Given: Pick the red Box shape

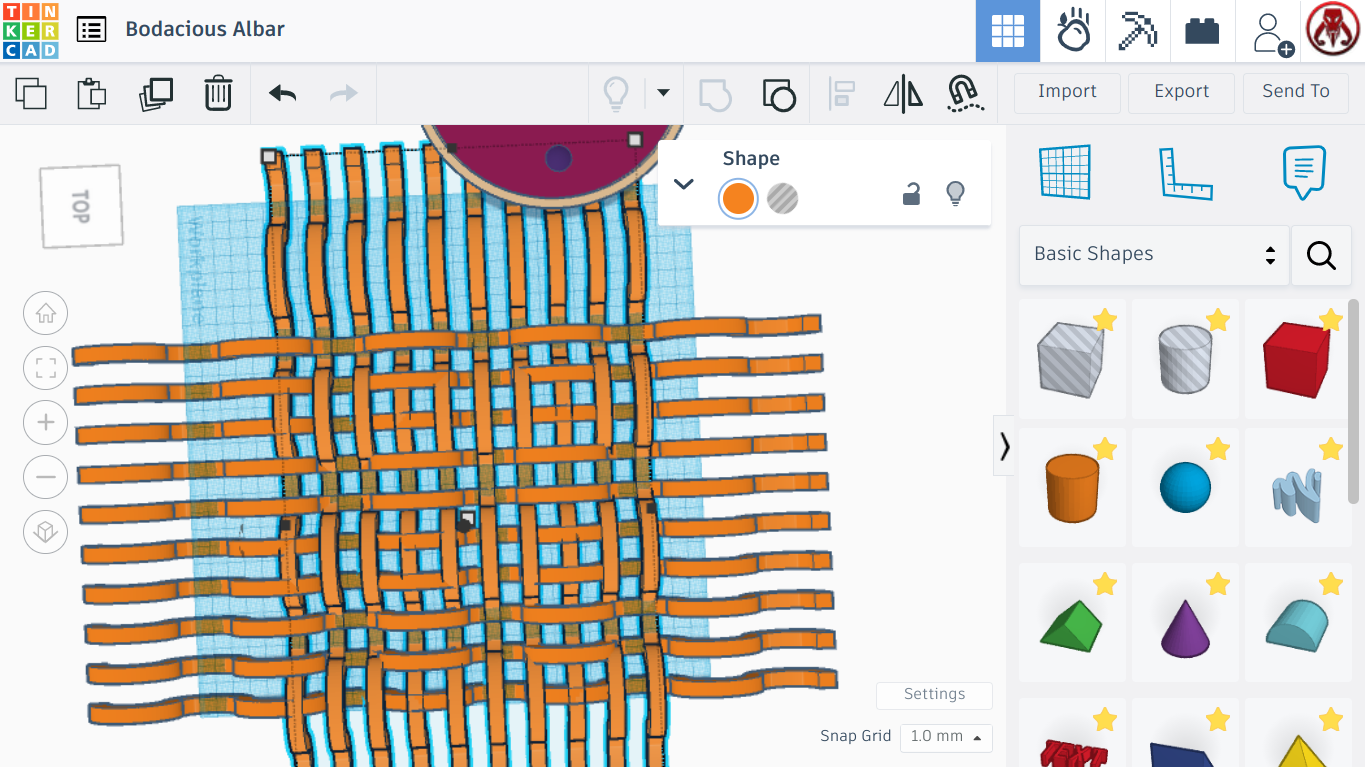Looking at the screenshot, I should click(1298, 359).
